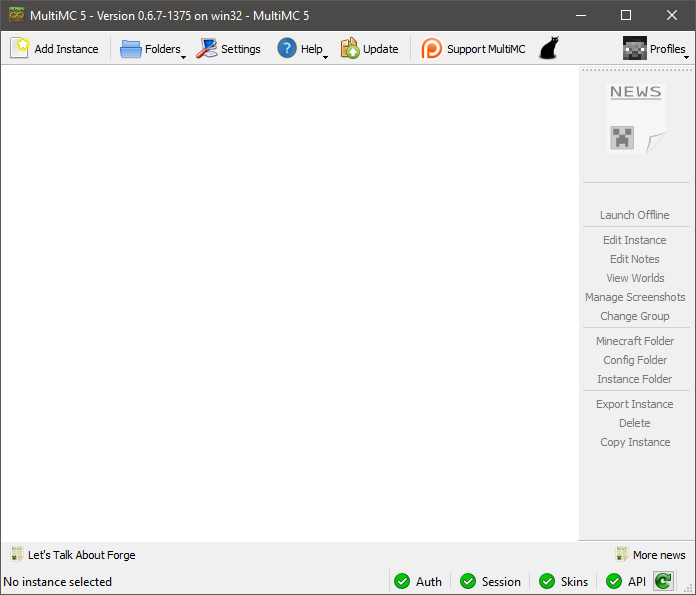Click the green refresh status icon
Image resolution: width=696 pixels, height=595 pixels.
663,581
